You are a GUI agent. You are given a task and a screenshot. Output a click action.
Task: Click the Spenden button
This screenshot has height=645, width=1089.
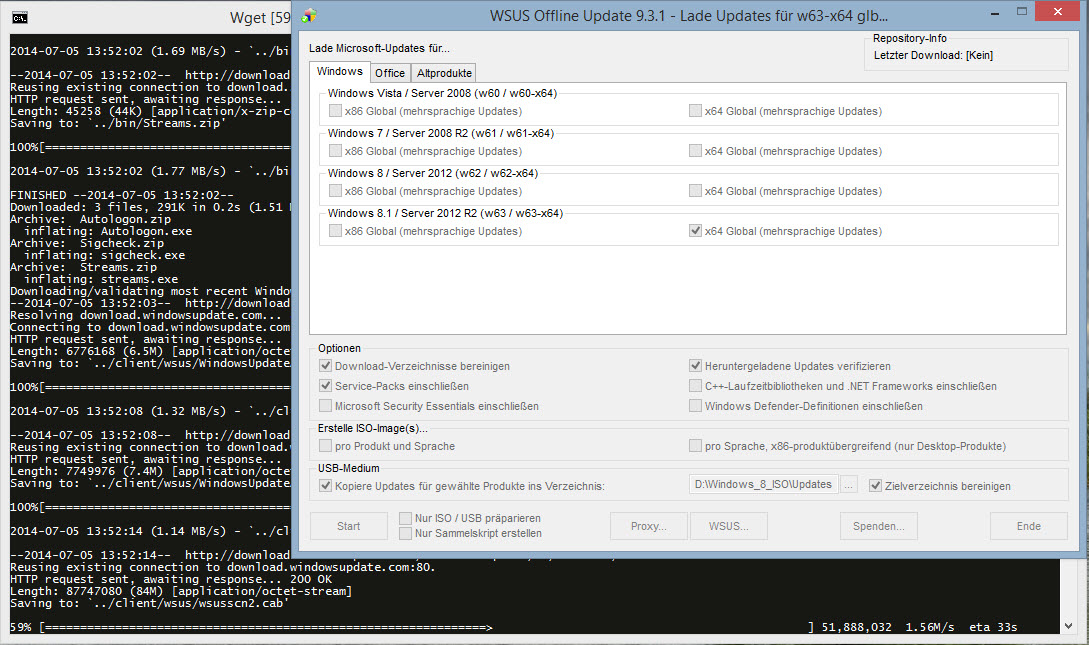pos(879,526)
